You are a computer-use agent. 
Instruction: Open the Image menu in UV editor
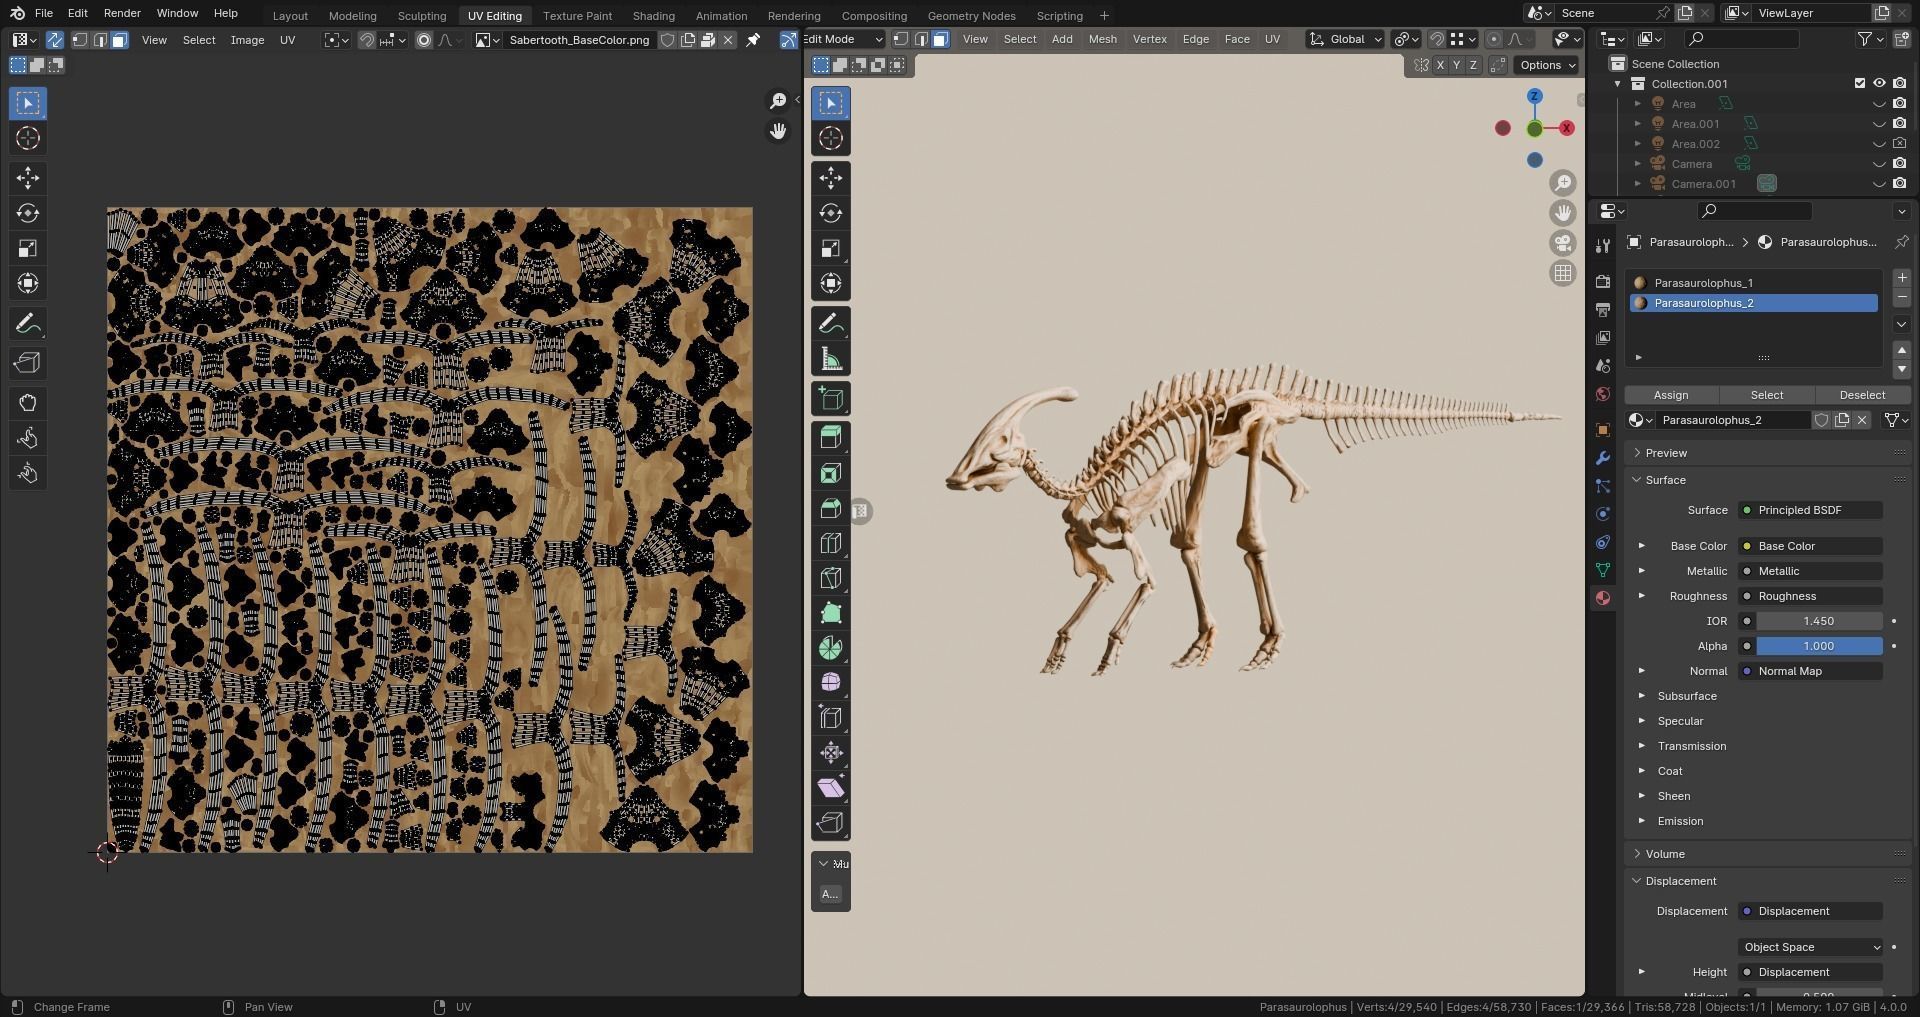[247, 40]
